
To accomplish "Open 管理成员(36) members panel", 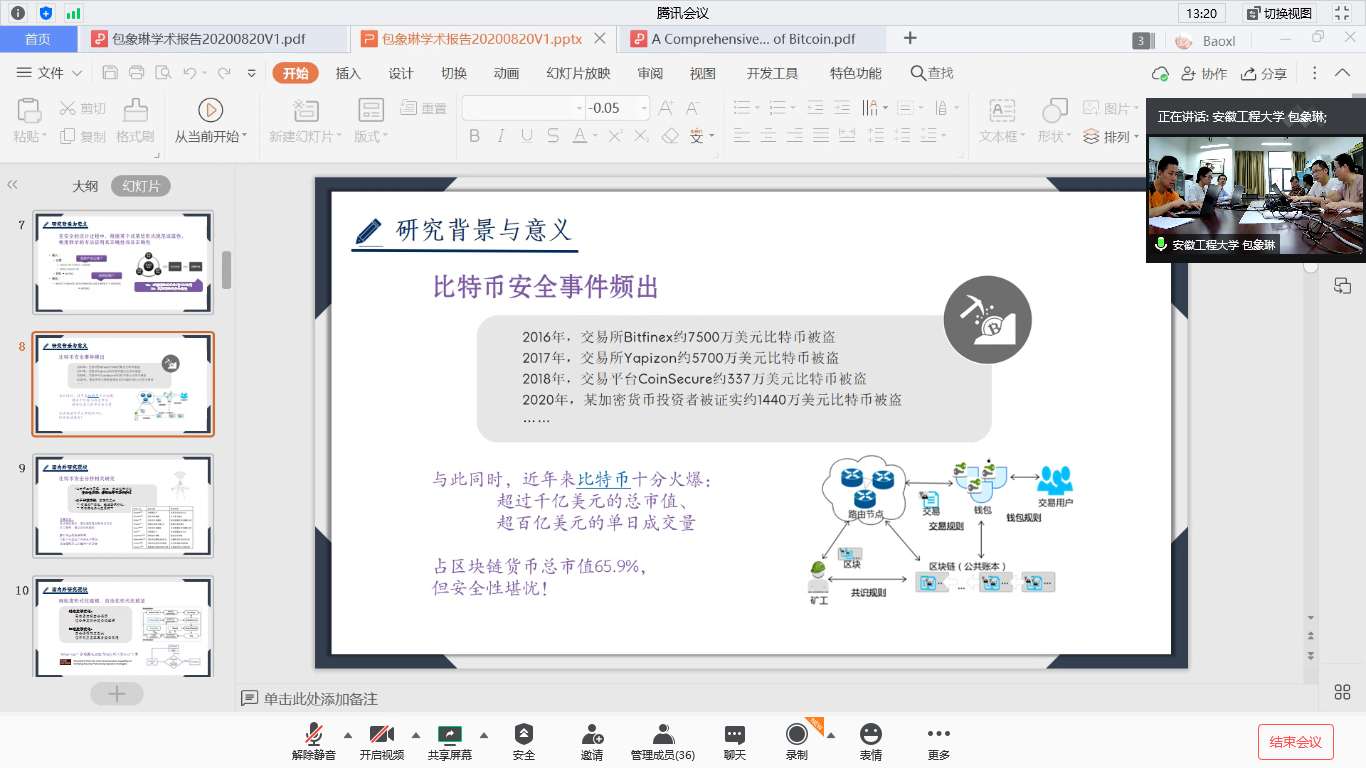I will click(662, 735).
